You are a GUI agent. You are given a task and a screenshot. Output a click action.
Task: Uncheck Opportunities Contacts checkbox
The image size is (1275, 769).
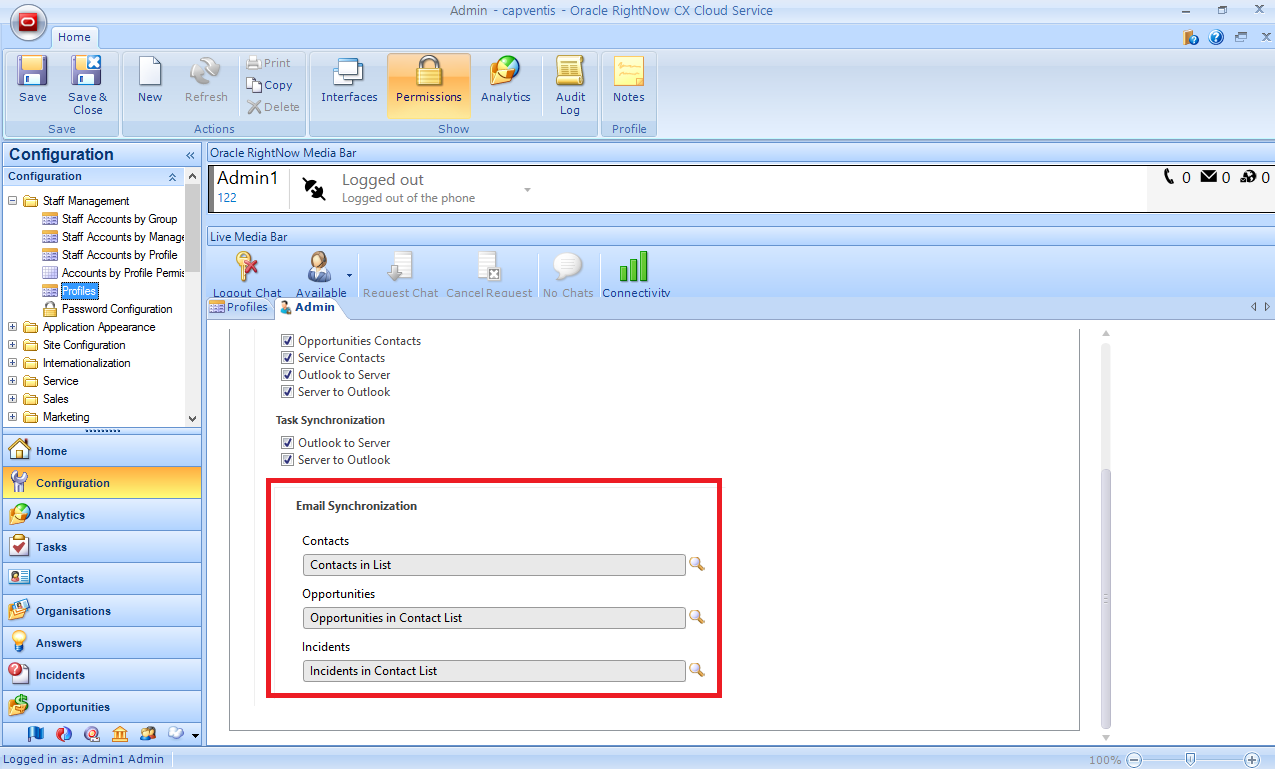click(x=288, y=341)
